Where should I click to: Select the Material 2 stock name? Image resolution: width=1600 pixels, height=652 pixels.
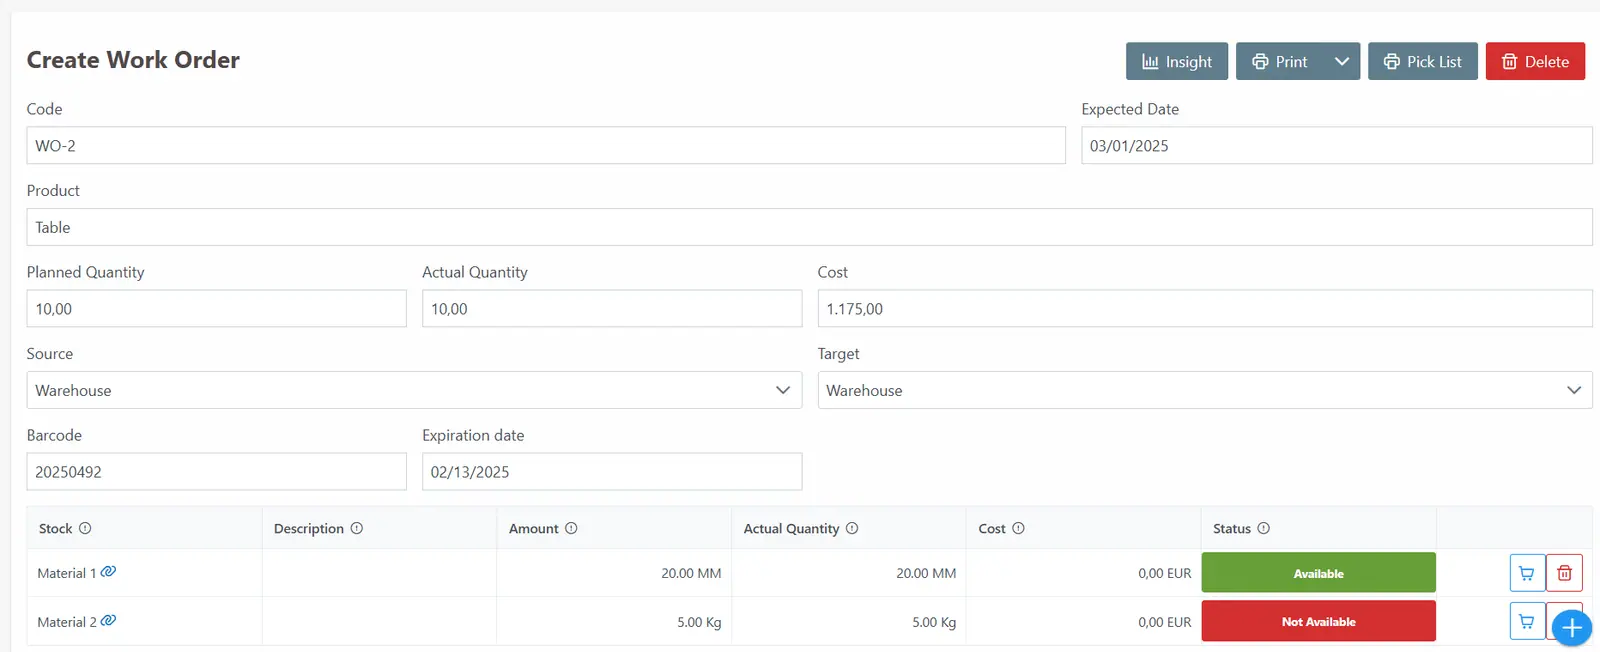(67, 622)
